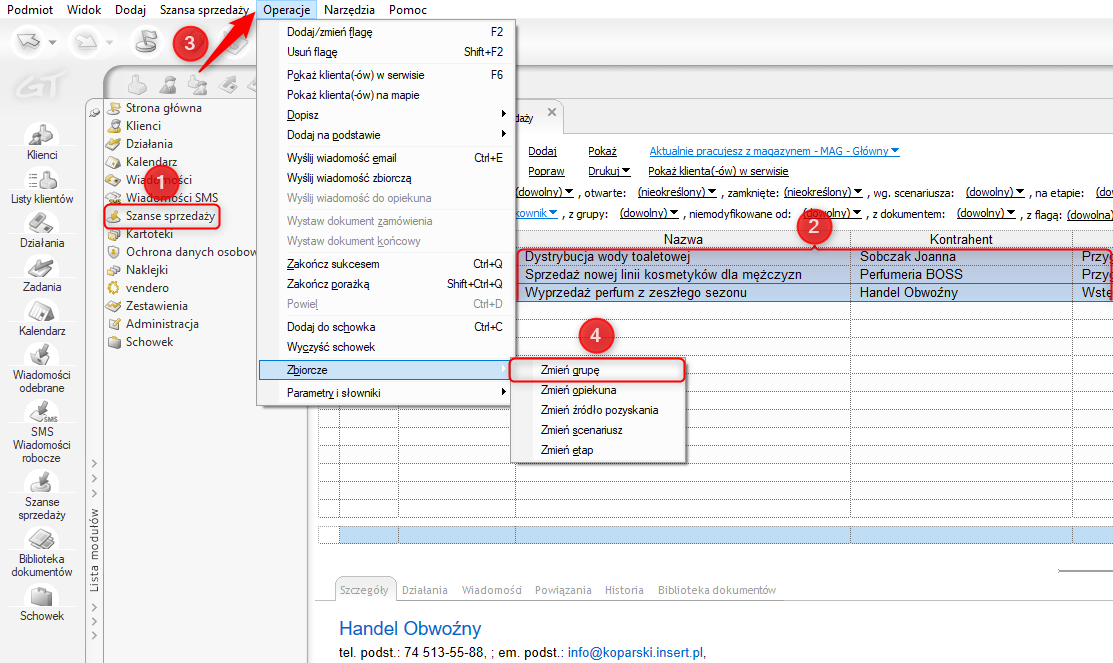
Task: Open the Klienci module in left sidebar
Action: [42, 141]
